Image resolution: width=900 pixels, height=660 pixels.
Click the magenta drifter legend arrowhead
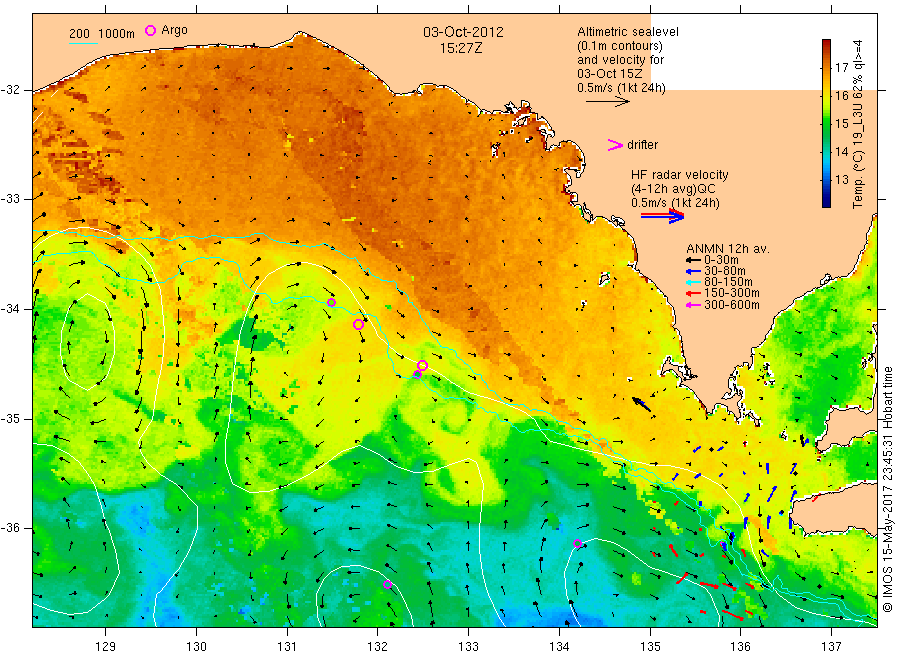point(615,145)
